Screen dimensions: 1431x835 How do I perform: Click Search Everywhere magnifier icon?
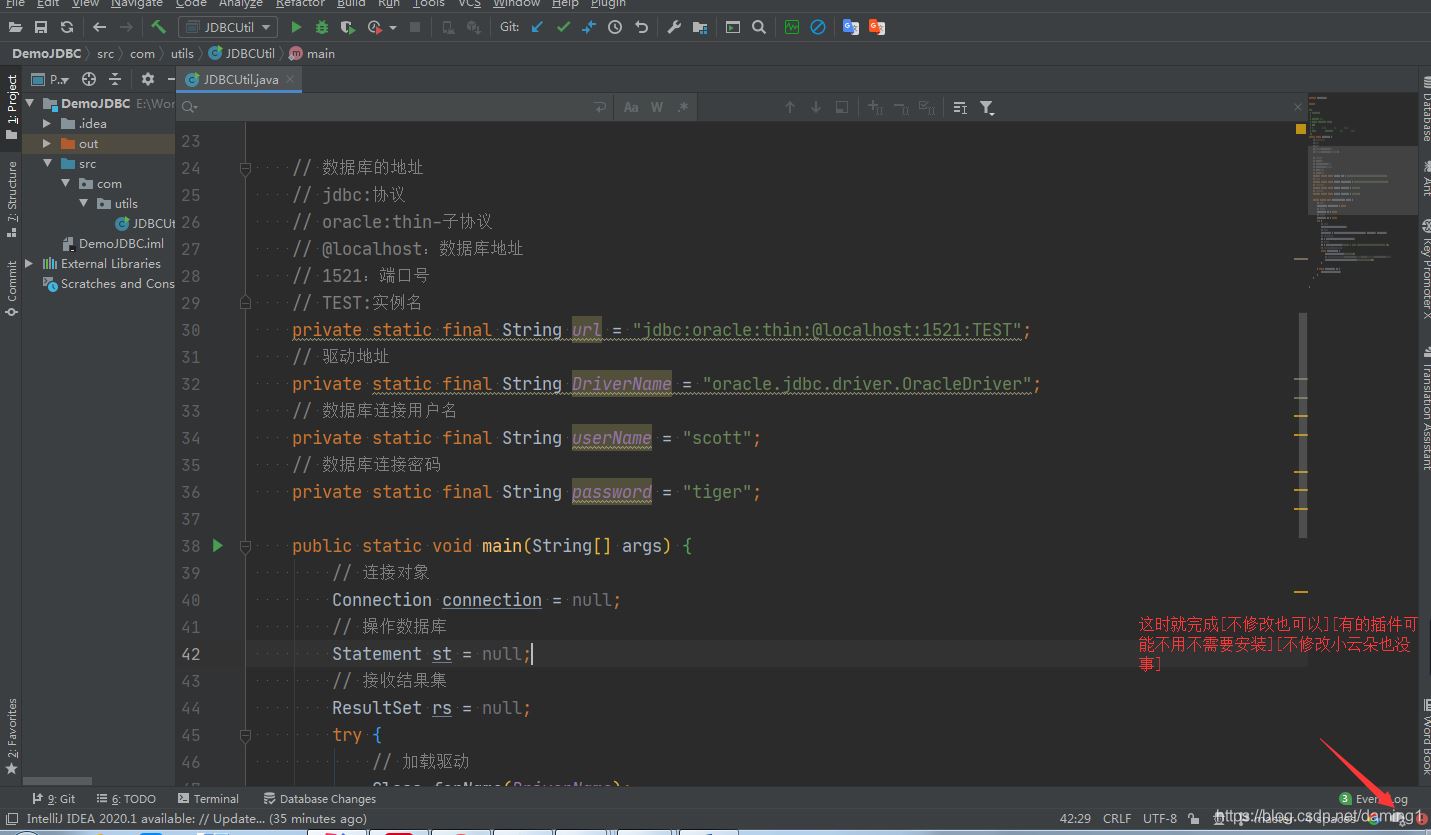[759, 27]
